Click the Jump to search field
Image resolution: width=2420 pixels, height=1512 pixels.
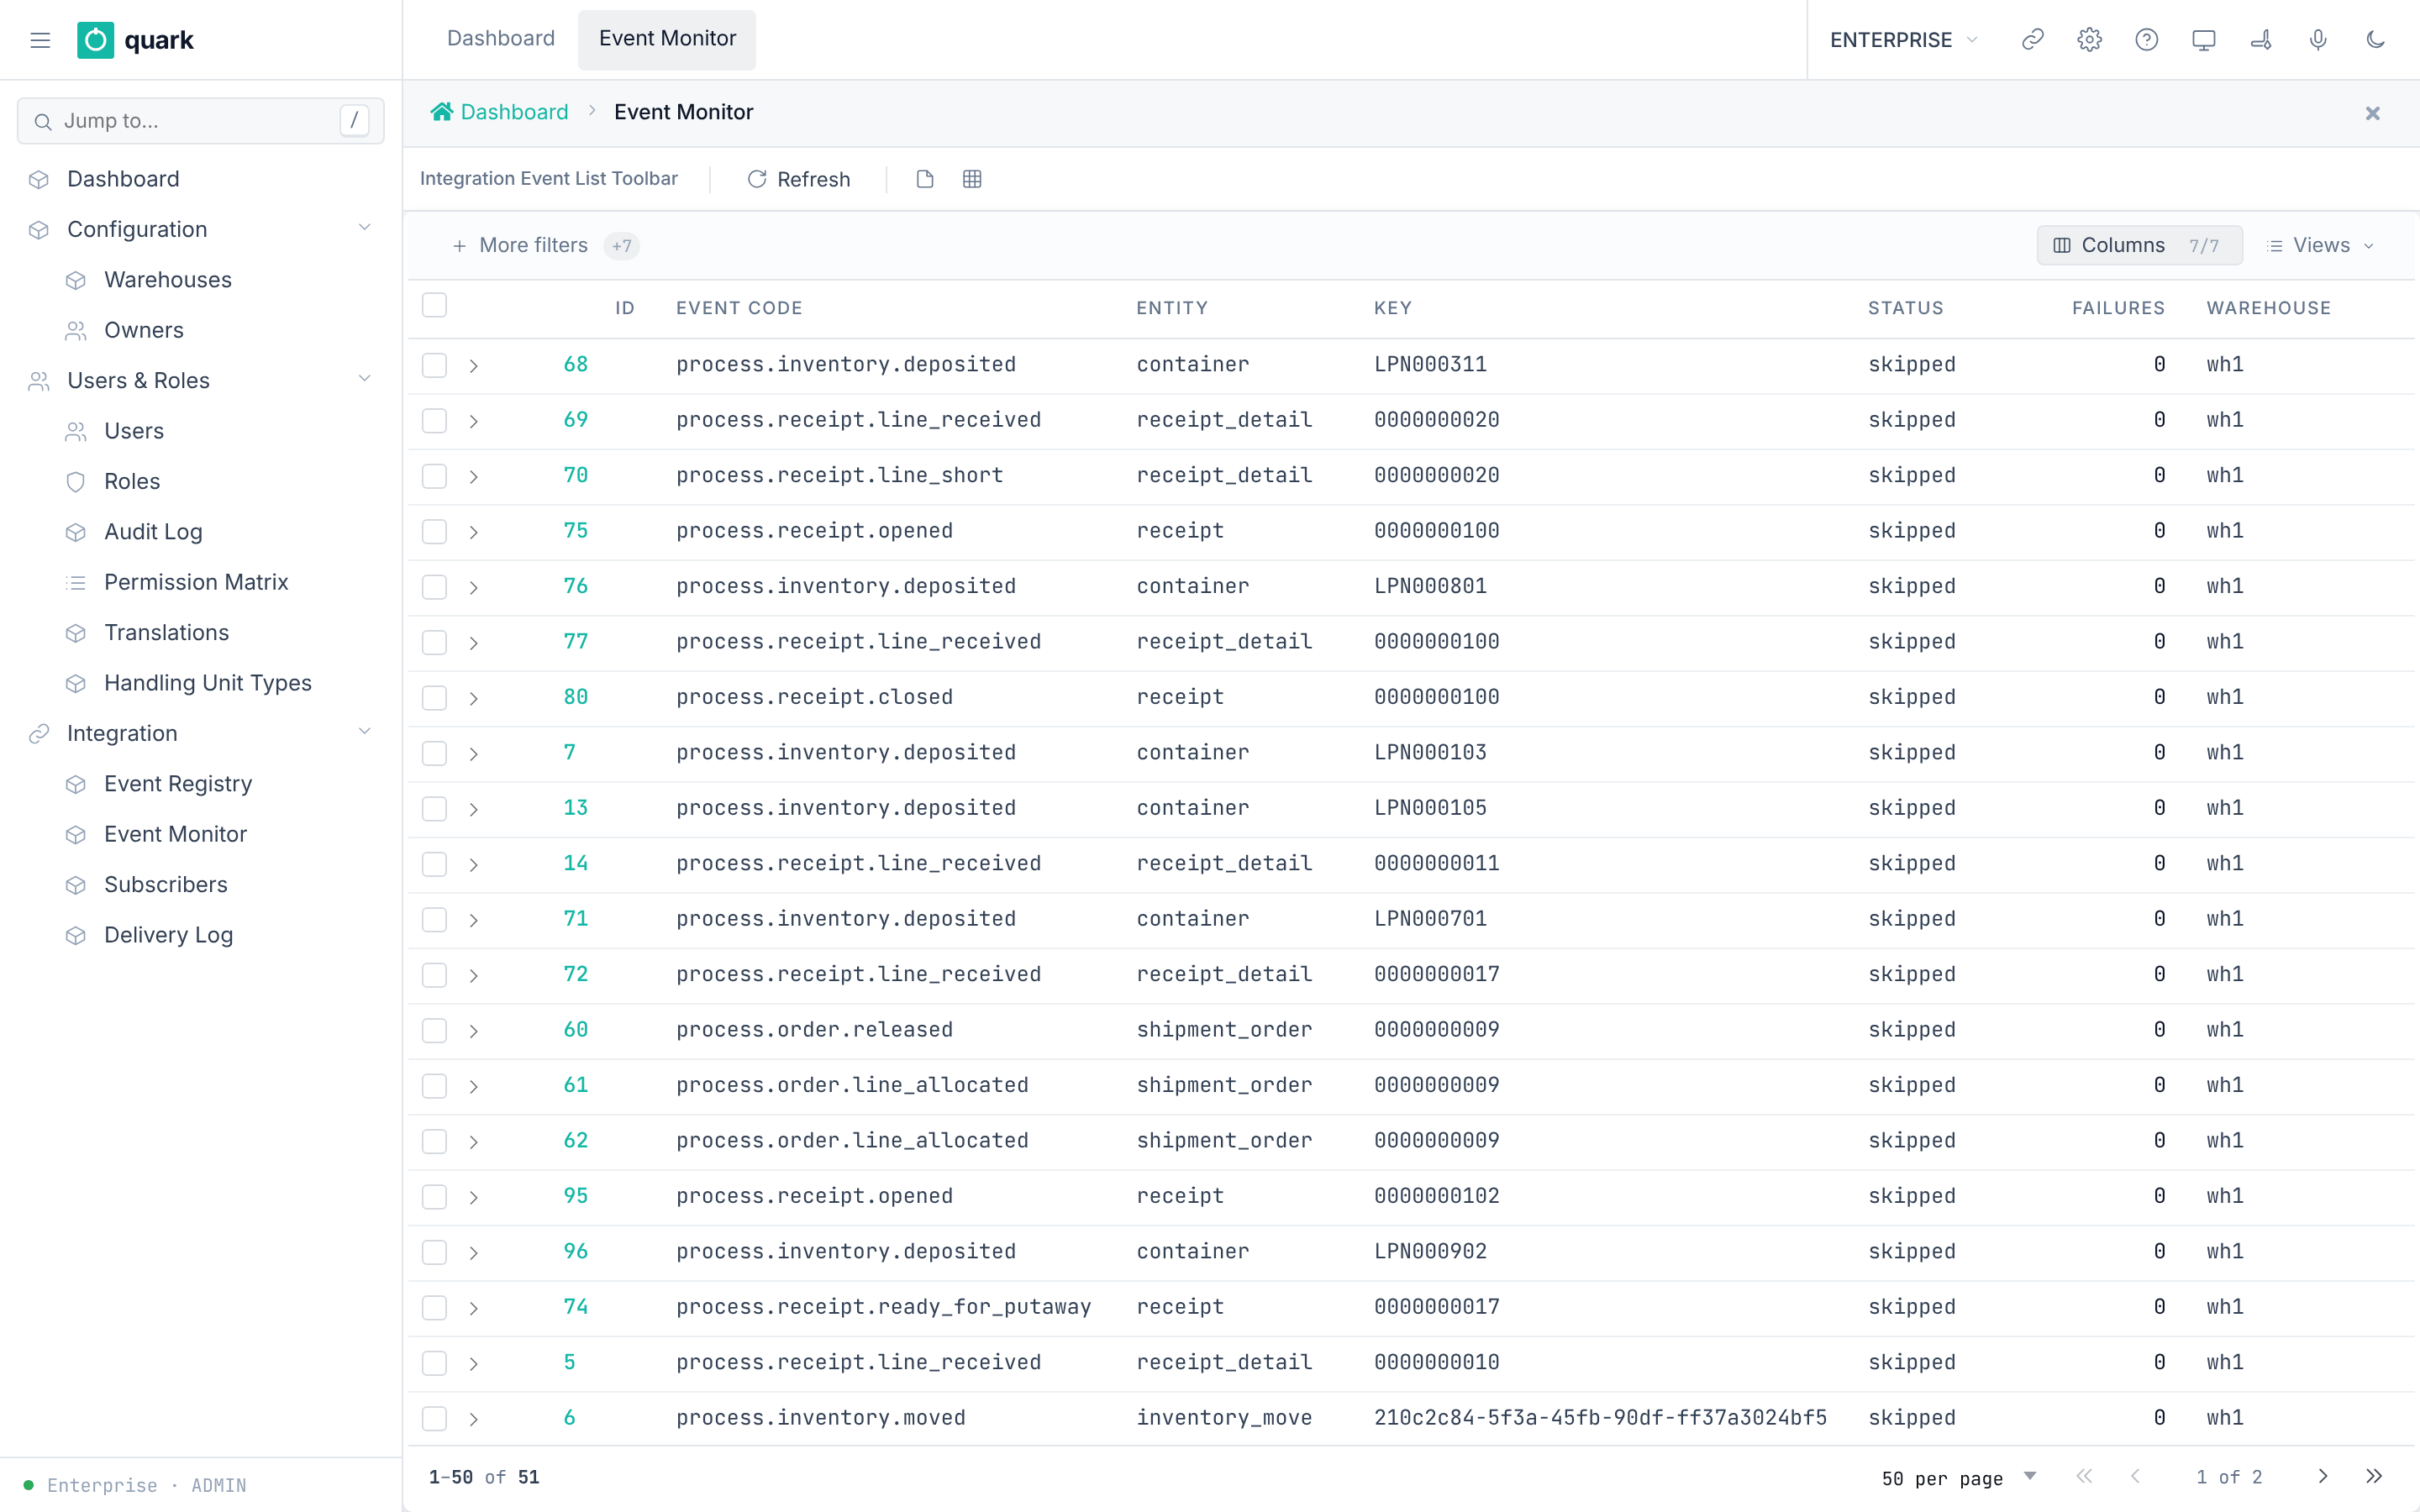(200, 121)
